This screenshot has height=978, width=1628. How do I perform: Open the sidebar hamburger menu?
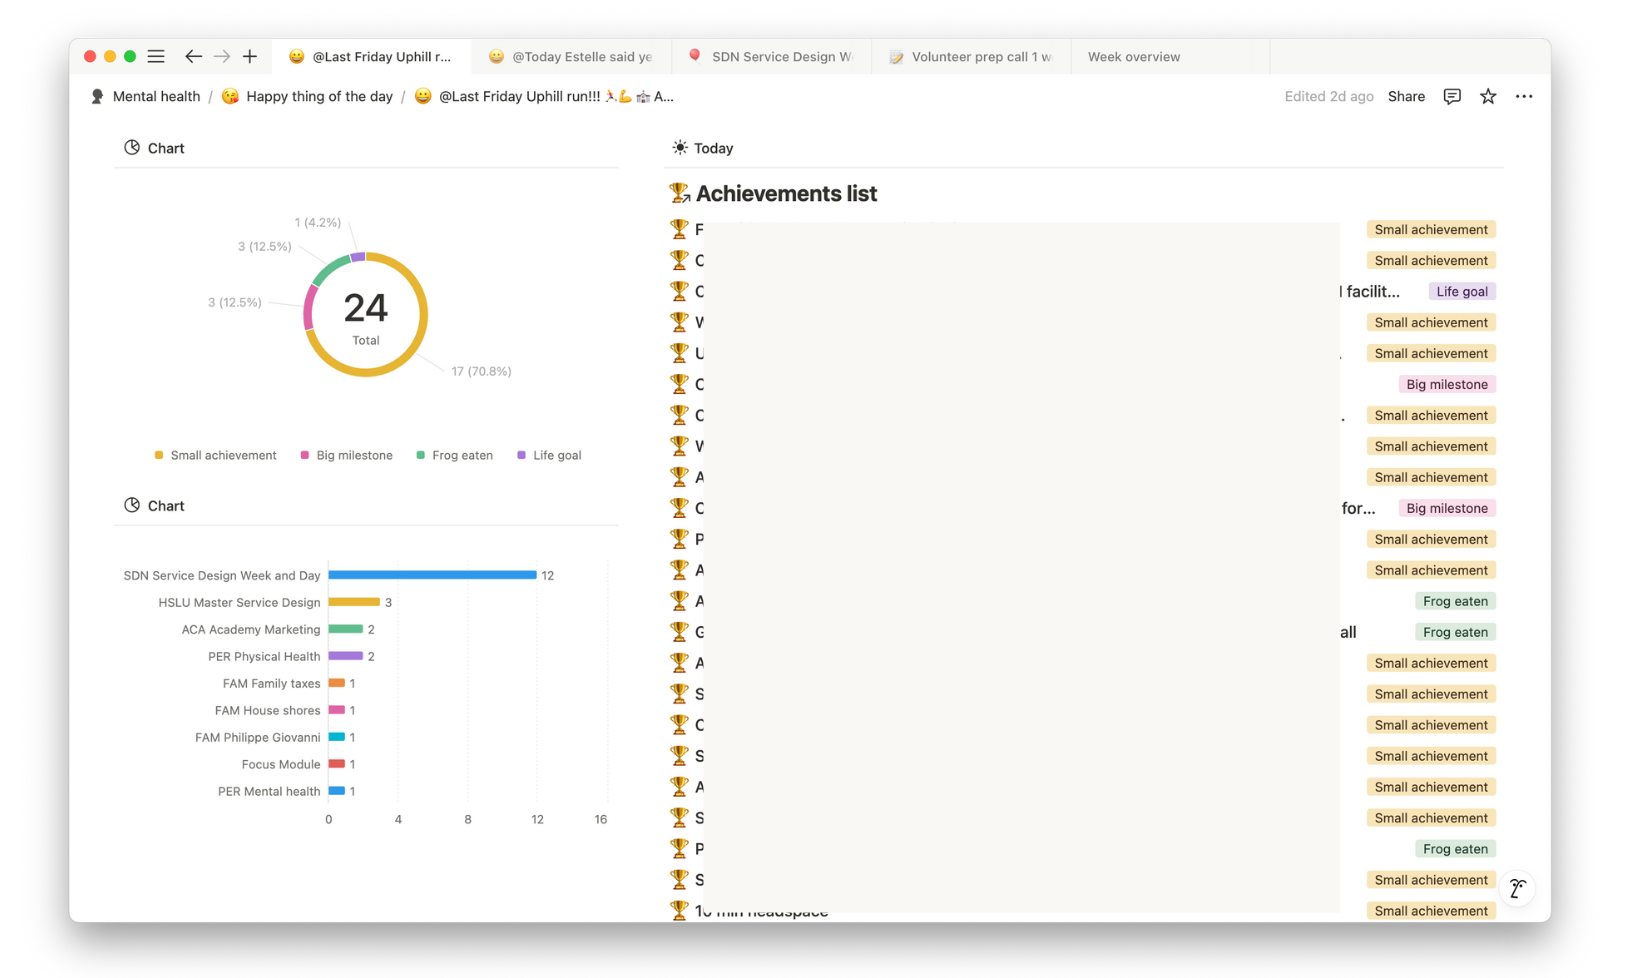click(156, 57)
